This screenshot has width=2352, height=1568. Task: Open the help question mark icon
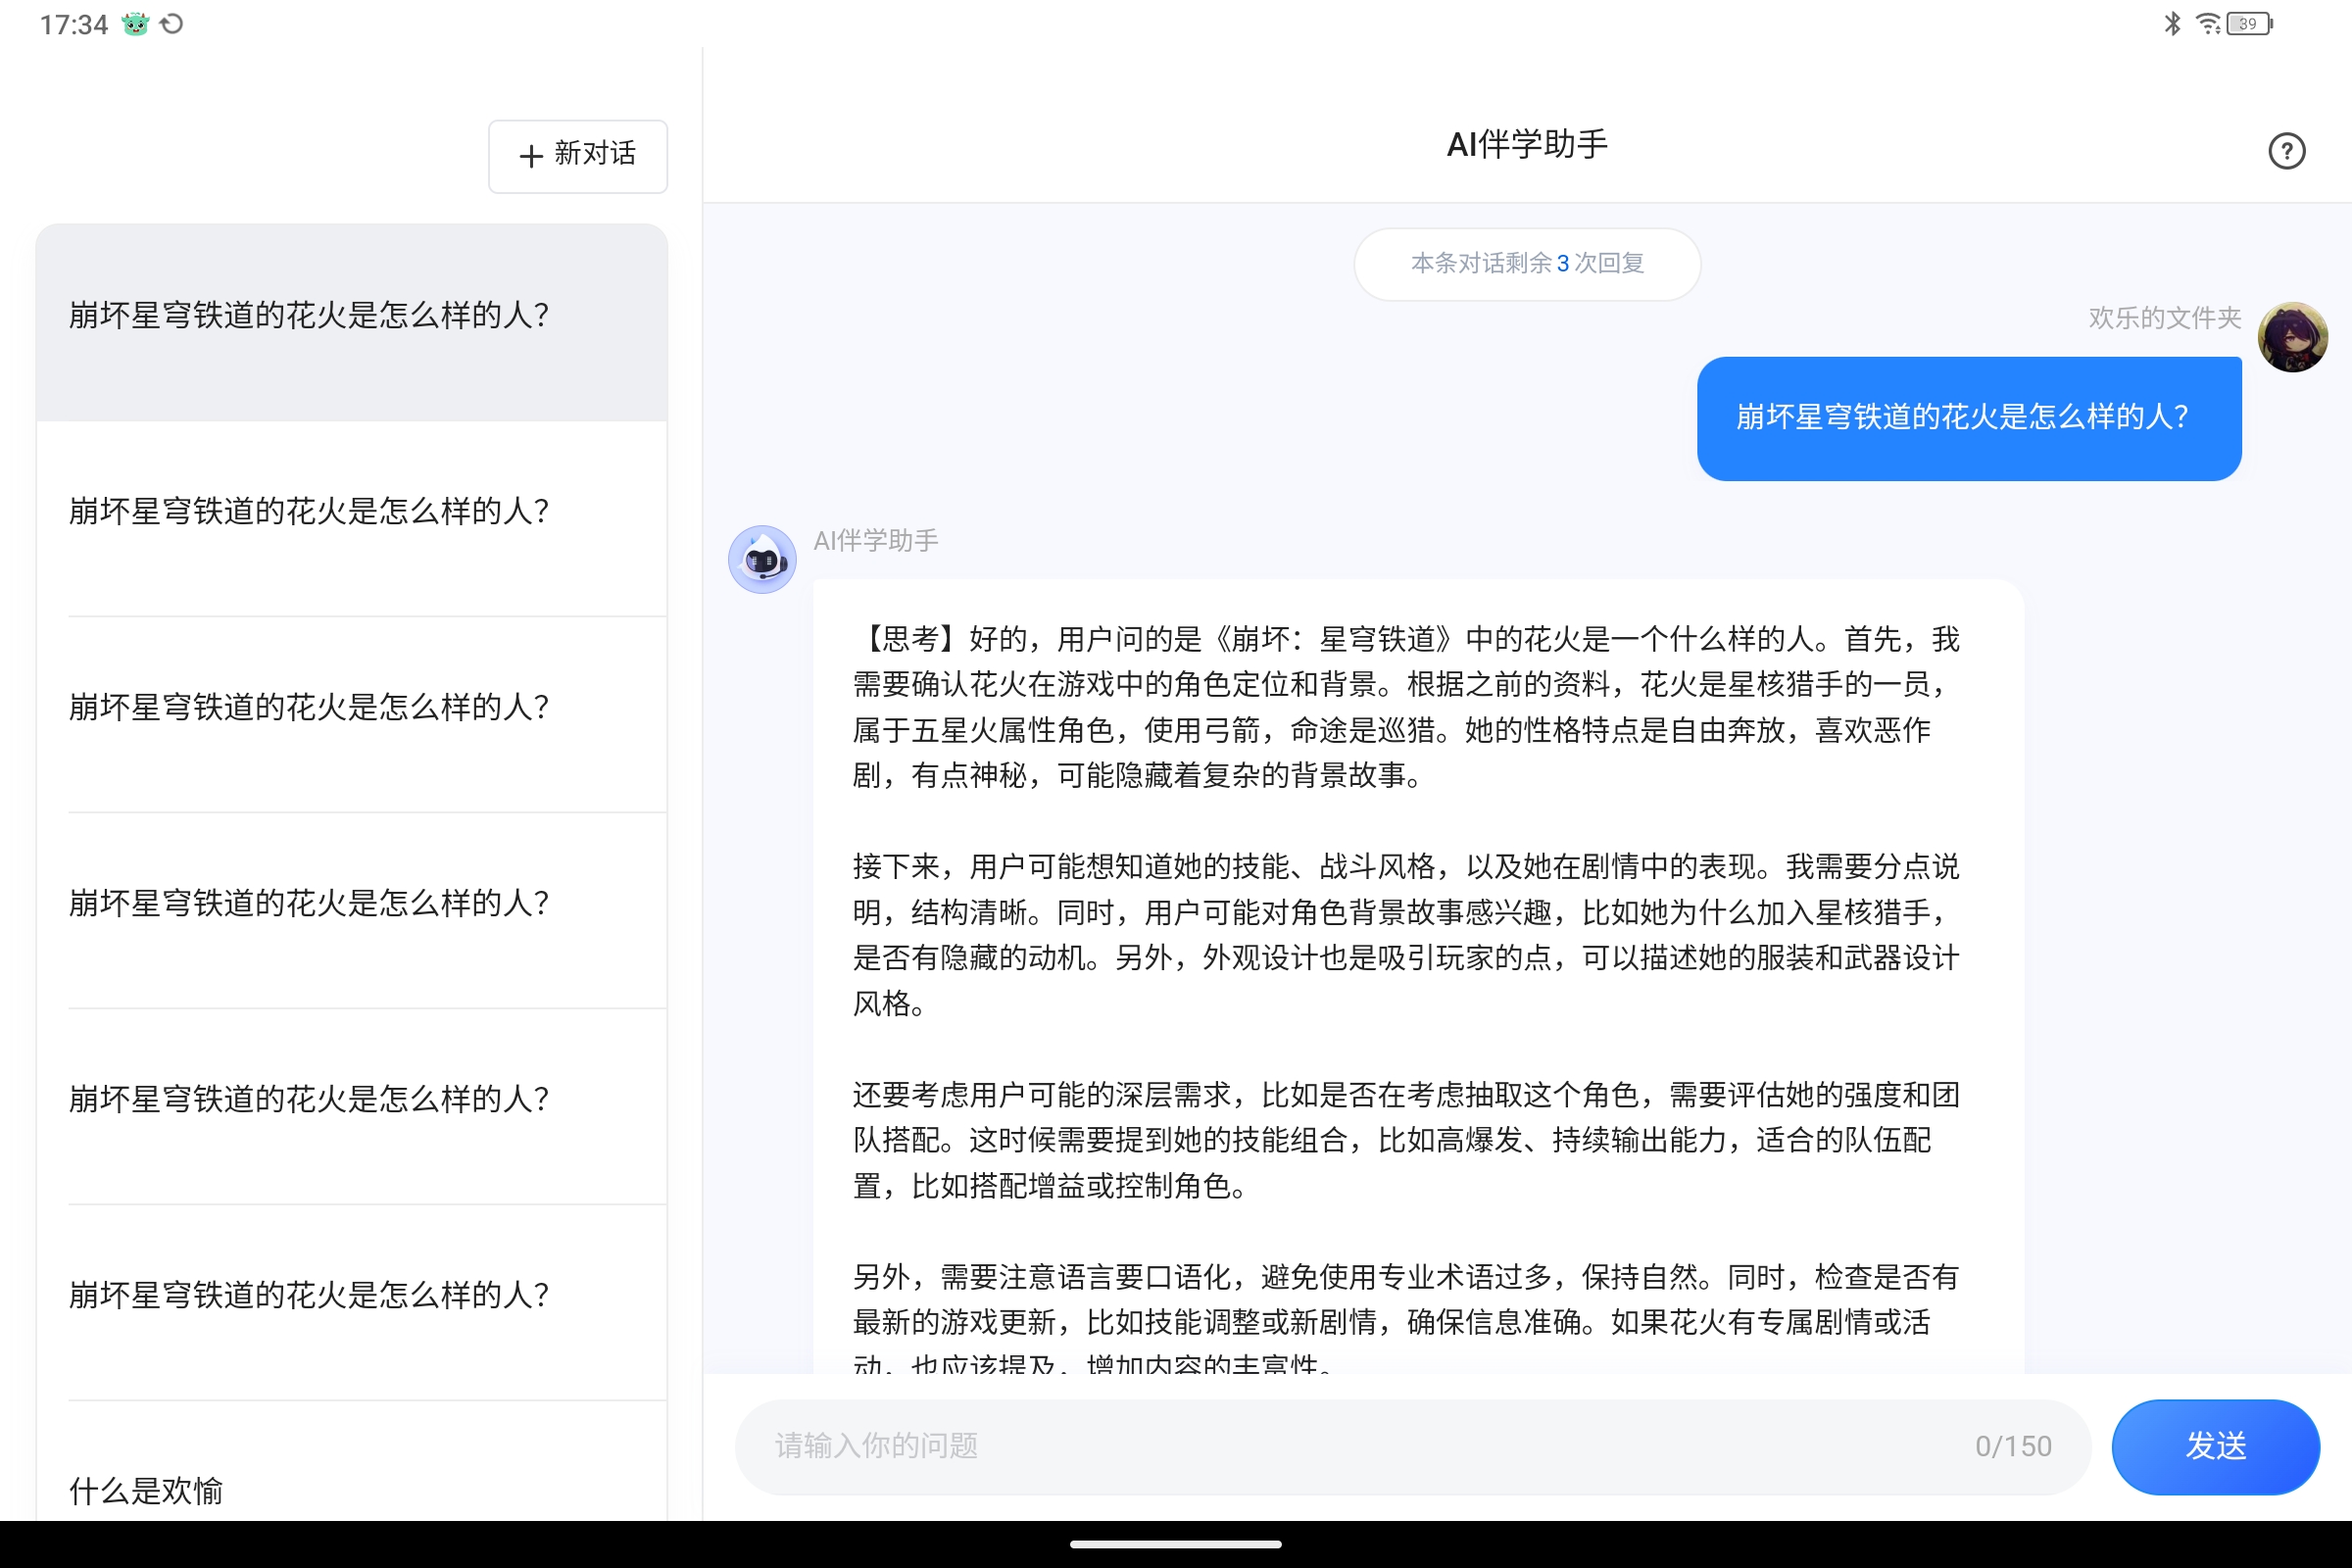(x=2286, y=151)
